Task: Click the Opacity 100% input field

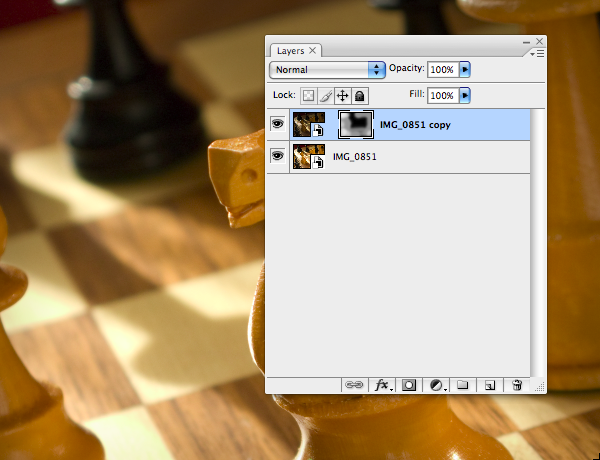Action: tap(443, 70)
